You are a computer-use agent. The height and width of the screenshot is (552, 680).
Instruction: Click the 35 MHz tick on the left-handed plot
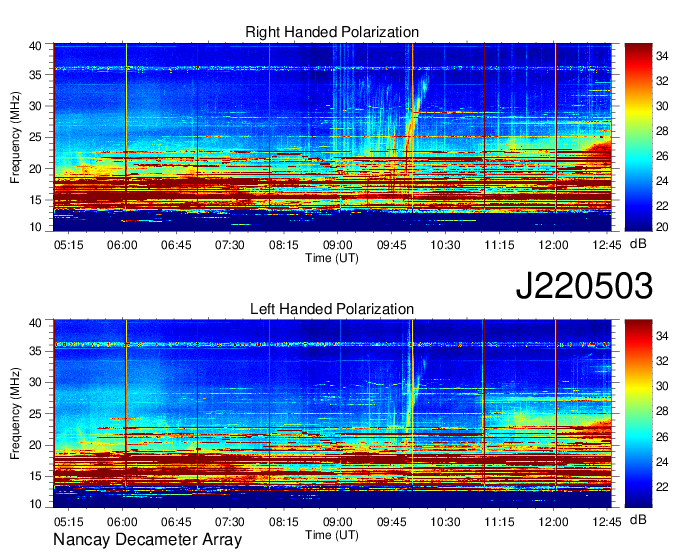tap(36, 351)
